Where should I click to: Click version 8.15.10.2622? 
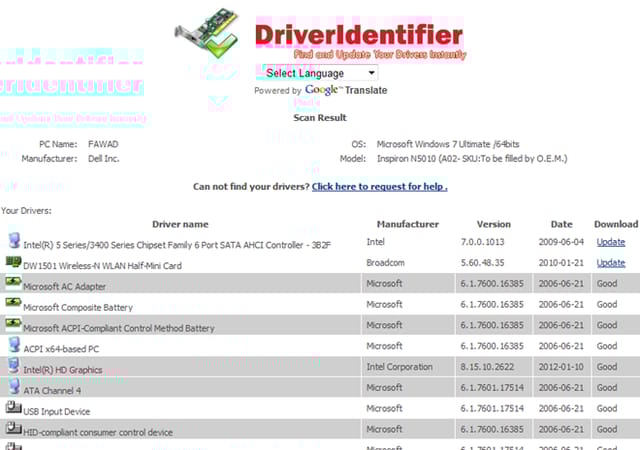487,367
